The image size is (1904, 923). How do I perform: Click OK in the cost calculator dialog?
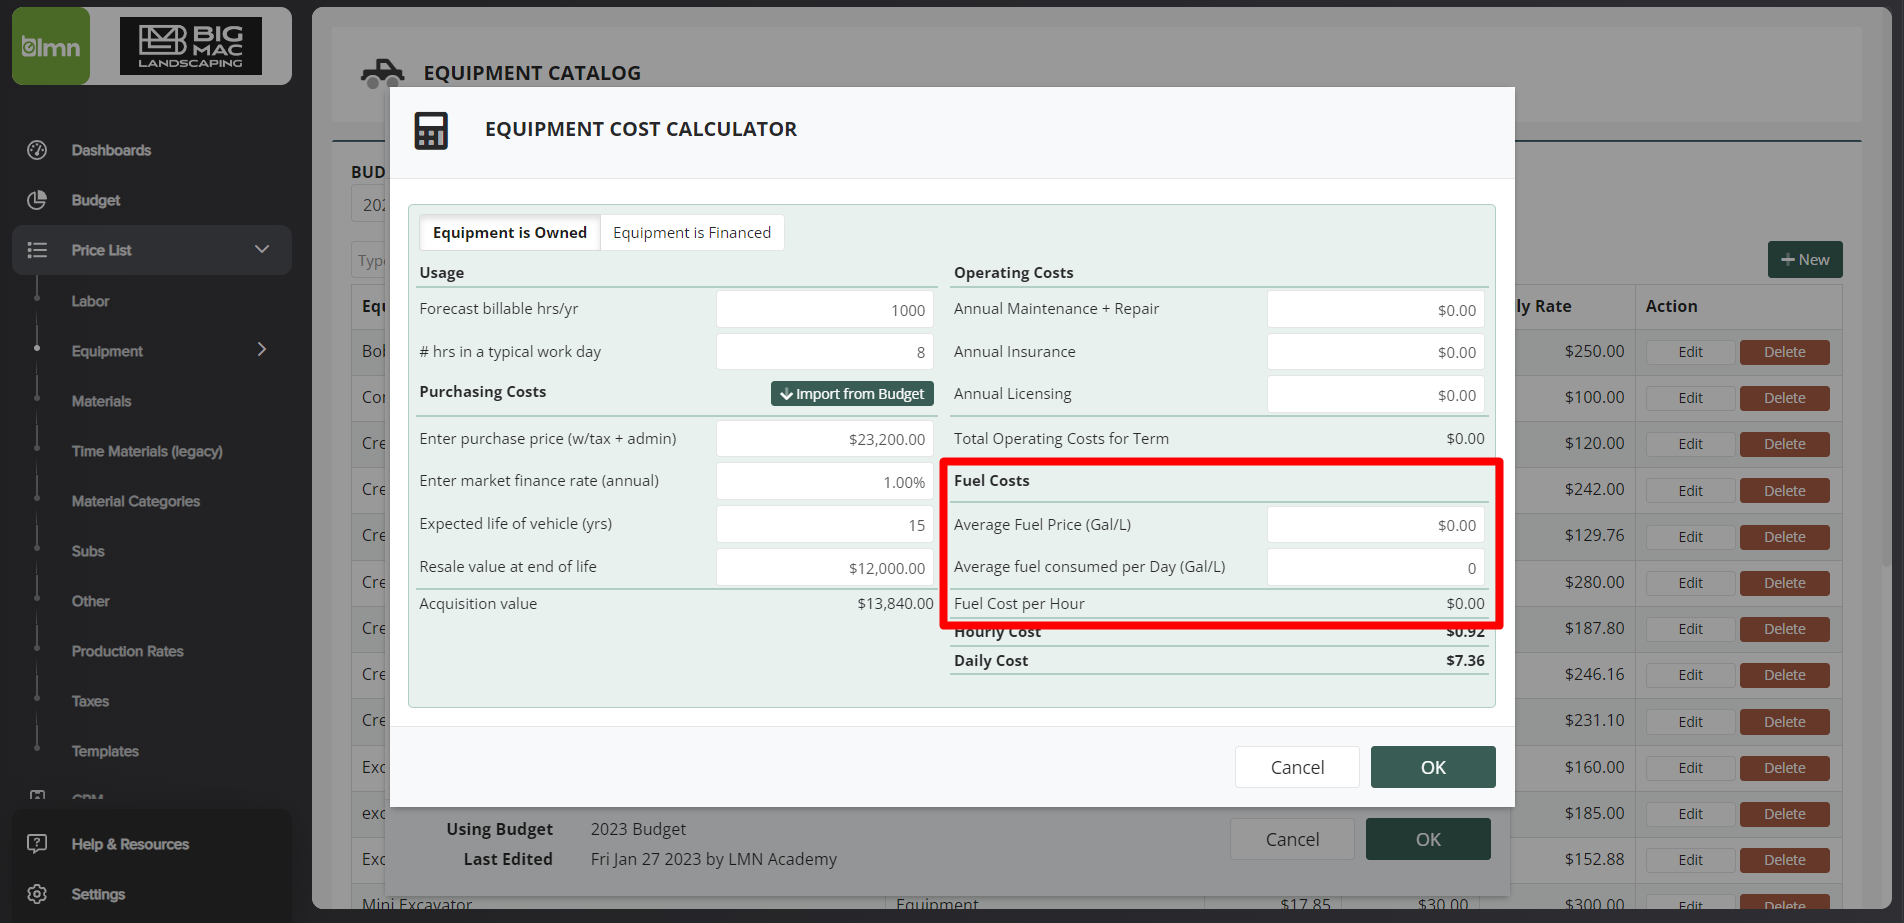[x=1433, y=767]
